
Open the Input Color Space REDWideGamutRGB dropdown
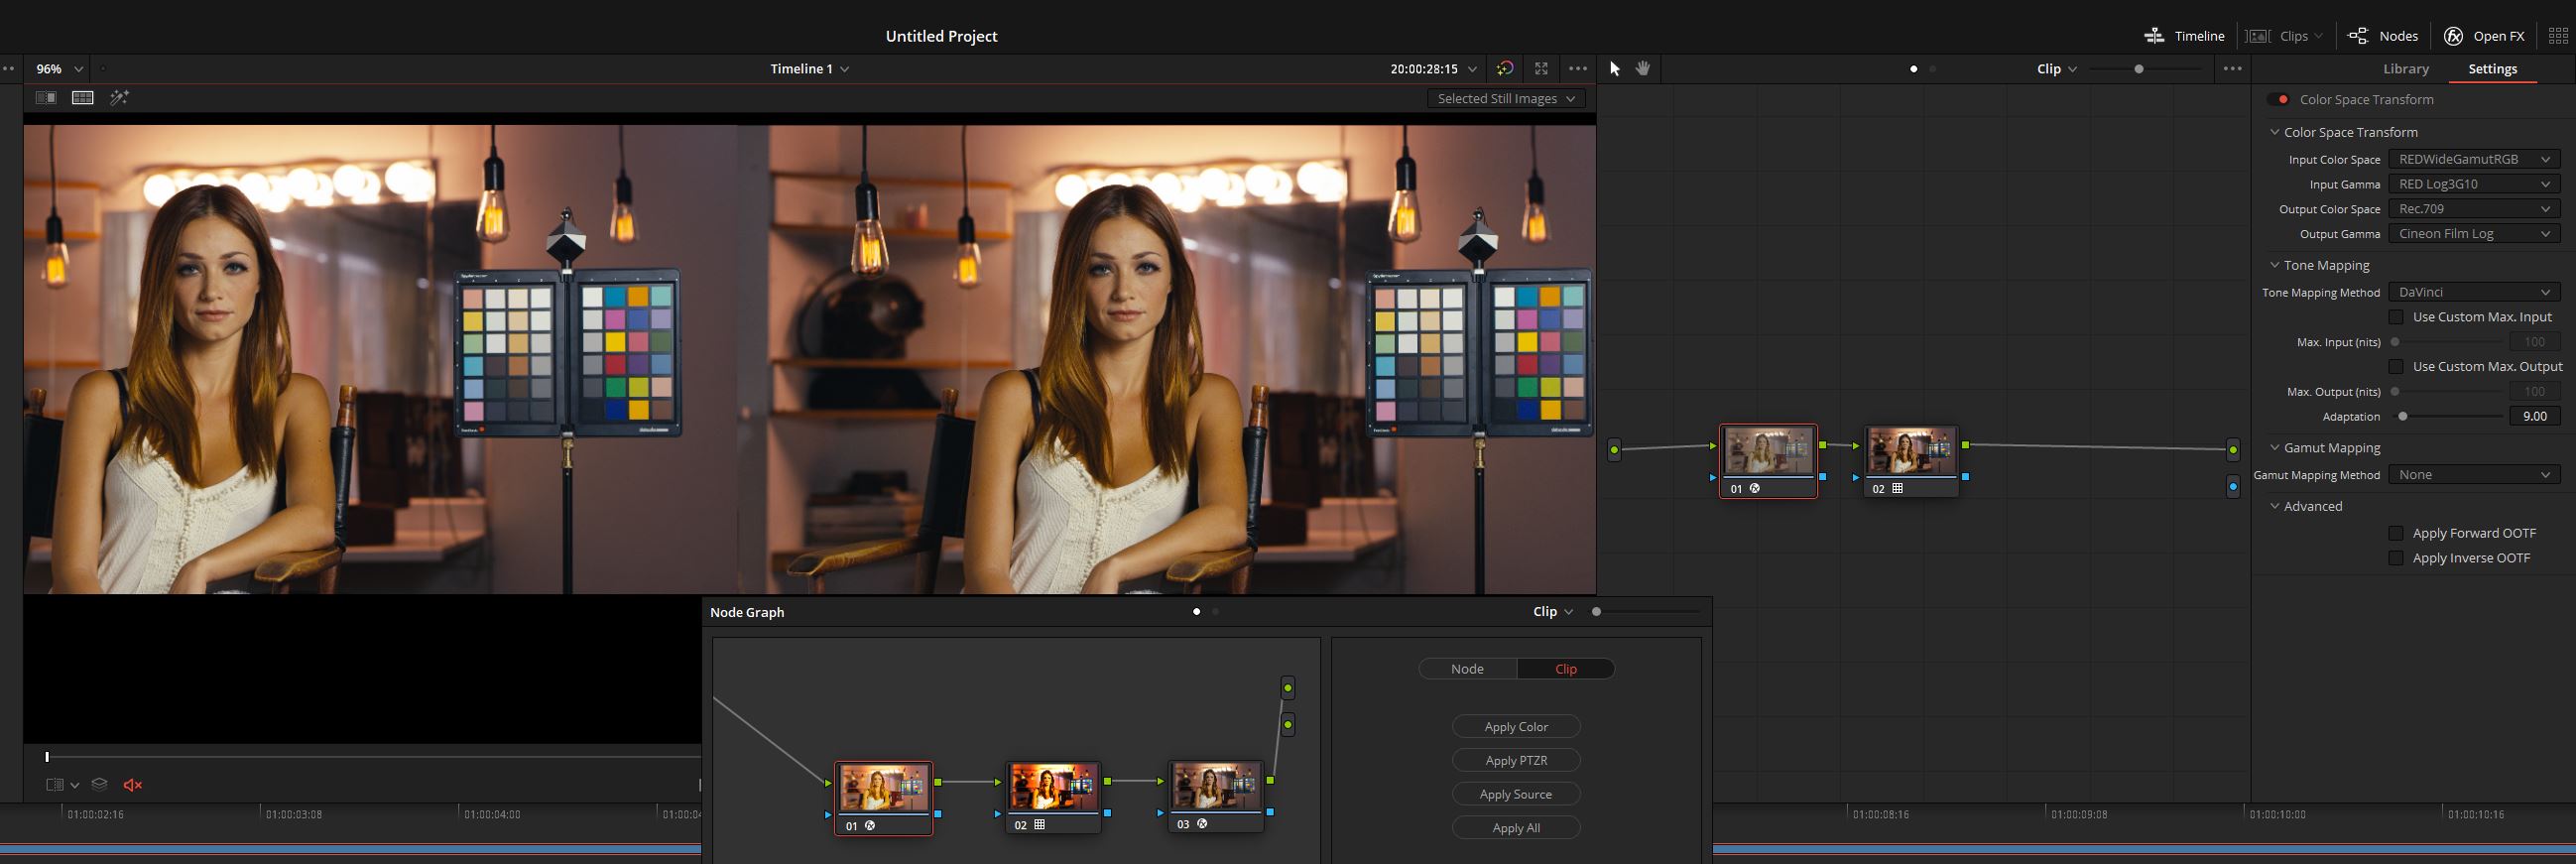[x=2474, y=159]
